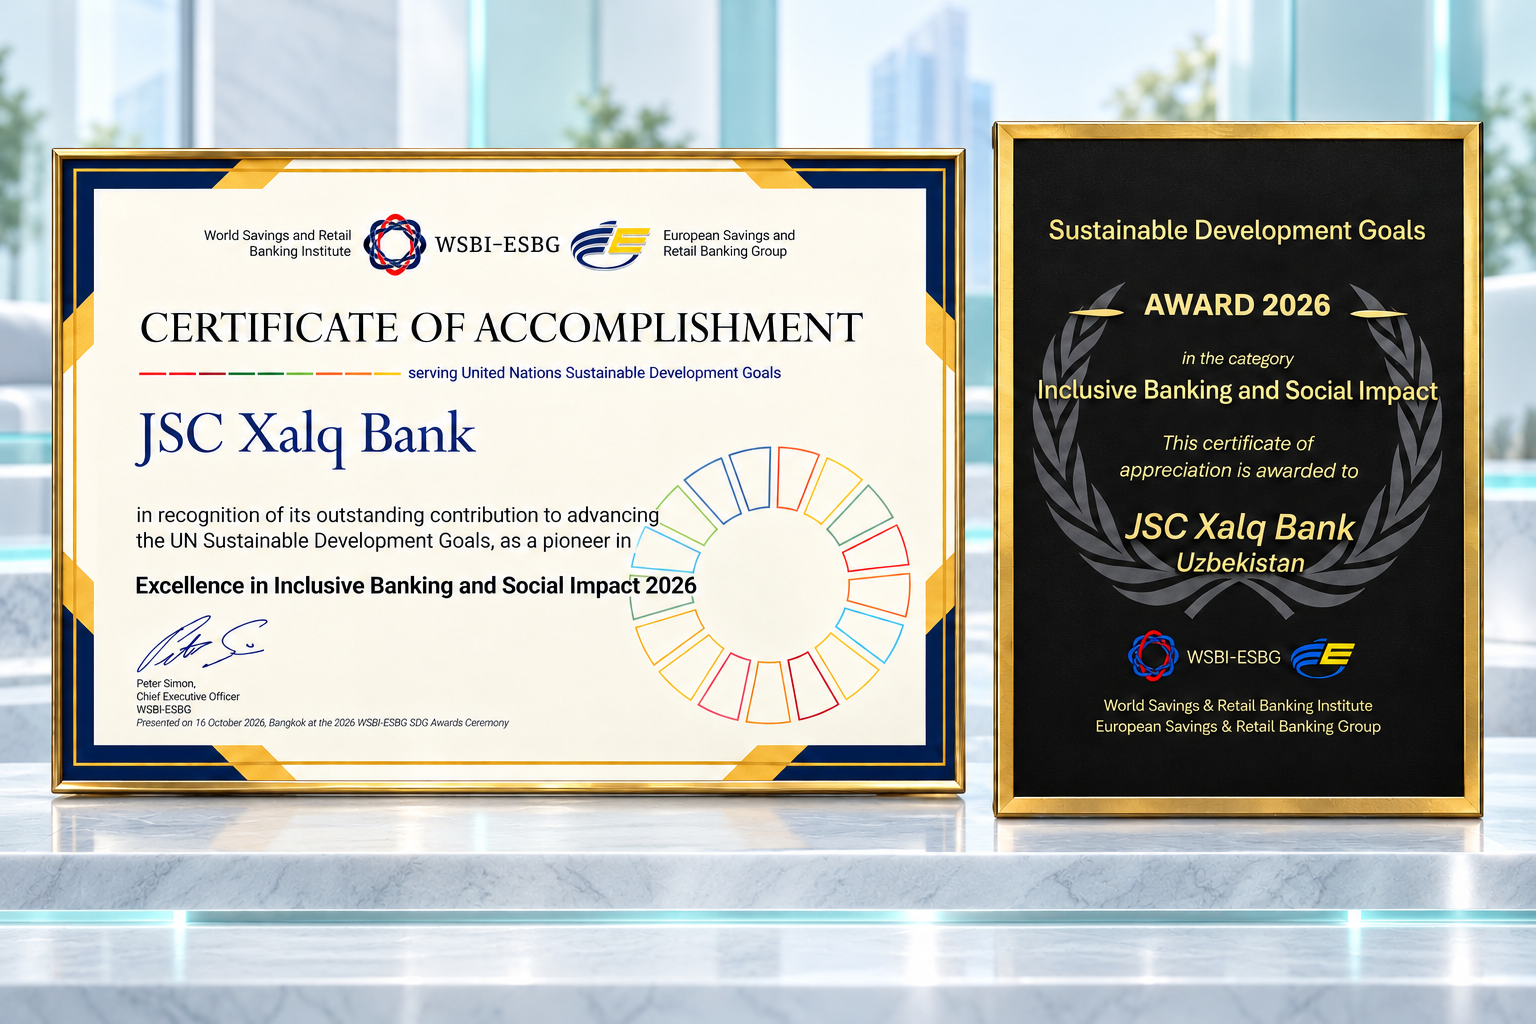Viewport: 1536px width, 1024px height.
Task: Click the "Chief Executive Officer" title line
Action: [x=188, y=697]
